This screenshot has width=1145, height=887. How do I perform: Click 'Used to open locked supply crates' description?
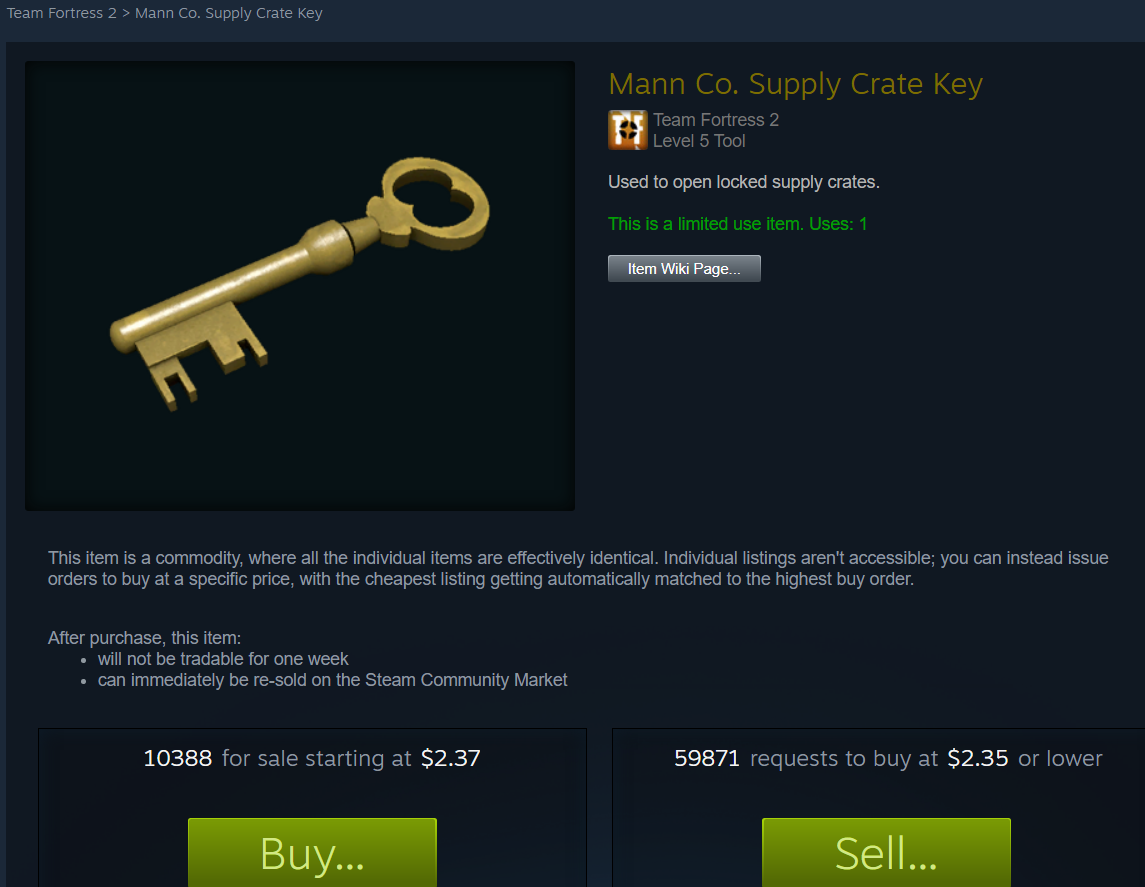[743, 182]
